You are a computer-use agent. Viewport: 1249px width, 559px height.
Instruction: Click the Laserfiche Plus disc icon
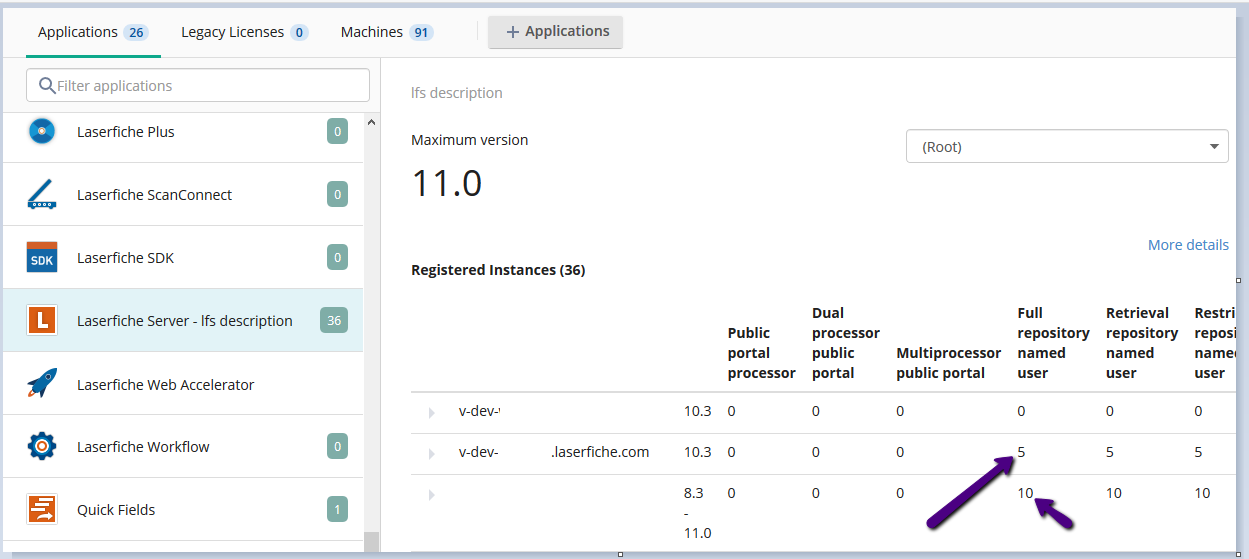pyautogui.click(x=42, y=132)
